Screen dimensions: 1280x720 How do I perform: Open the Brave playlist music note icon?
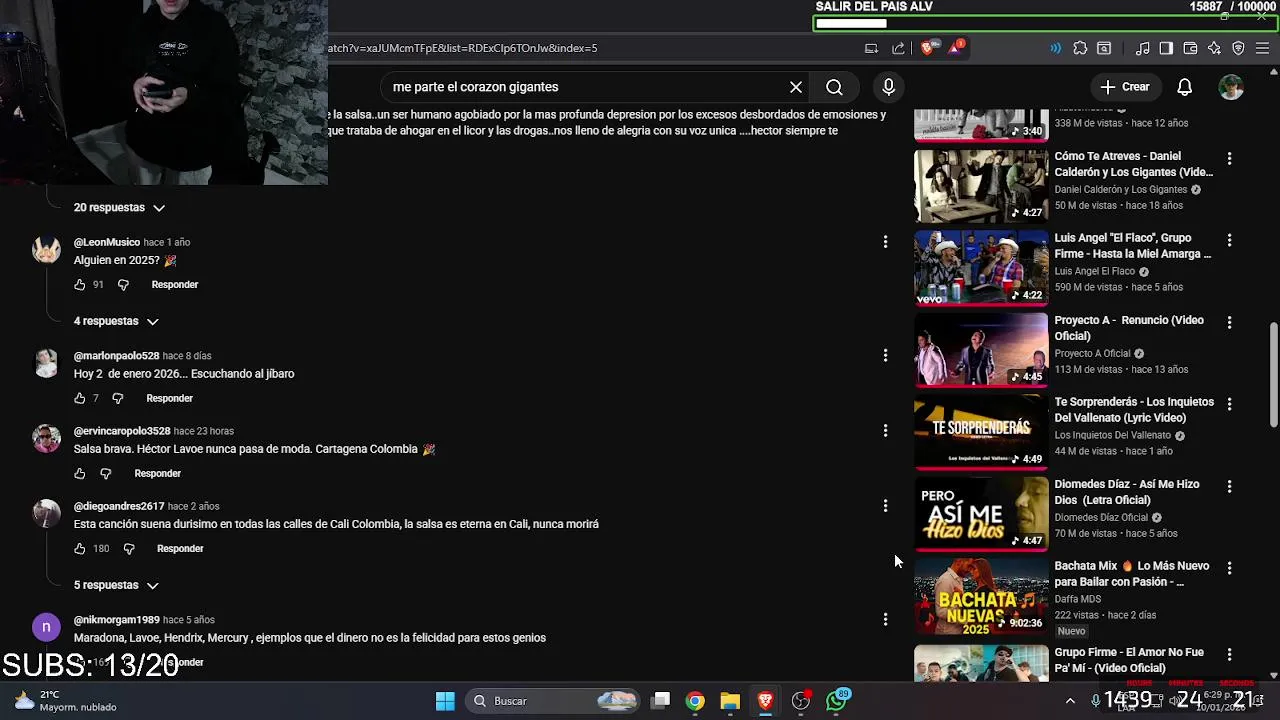pos(1143,48)
